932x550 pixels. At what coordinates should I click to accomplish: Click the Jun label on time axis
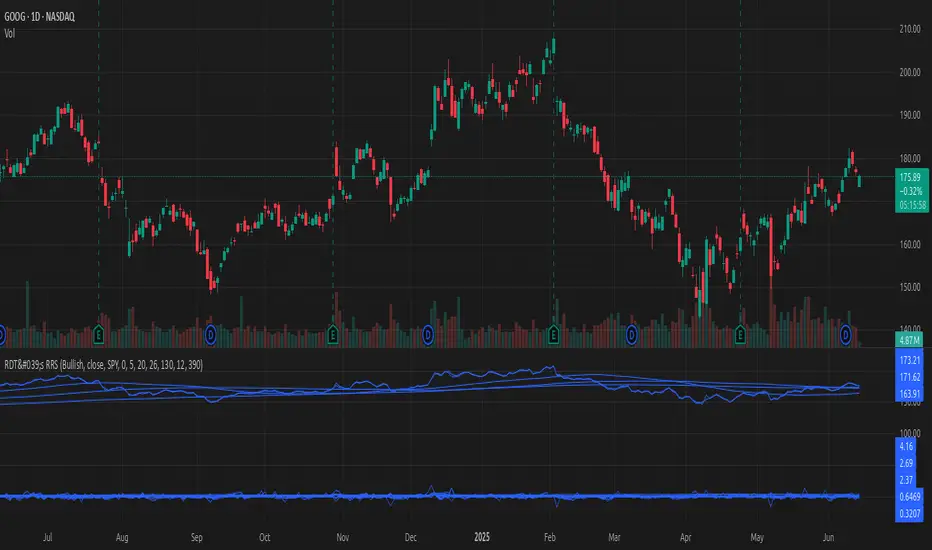click(828, 537)
